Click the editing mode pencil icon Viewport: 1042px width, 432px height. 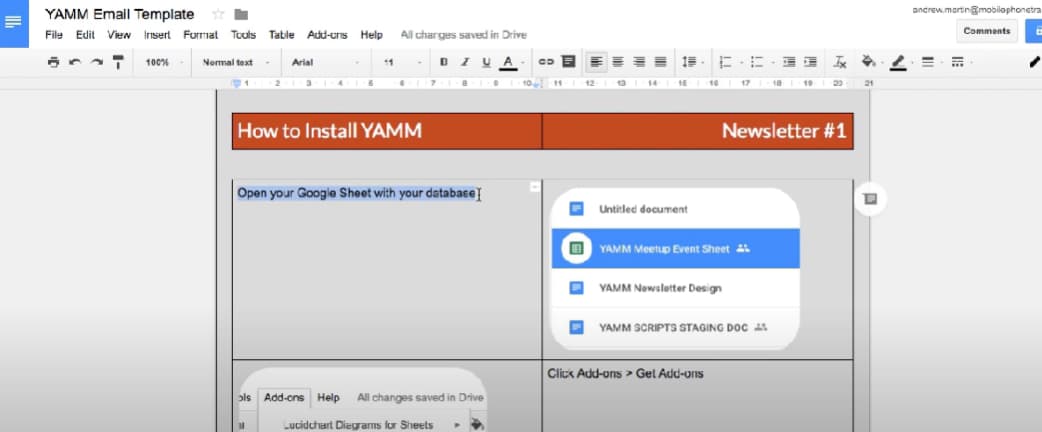coord(1035,62)
